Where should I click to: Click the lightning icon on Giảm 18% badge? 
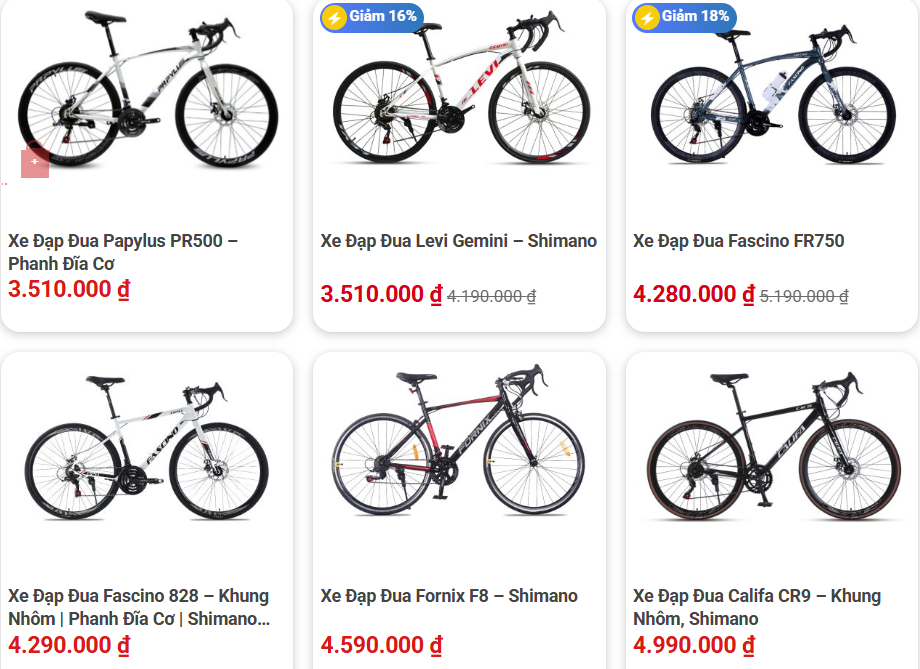click(x=647, y=17)
